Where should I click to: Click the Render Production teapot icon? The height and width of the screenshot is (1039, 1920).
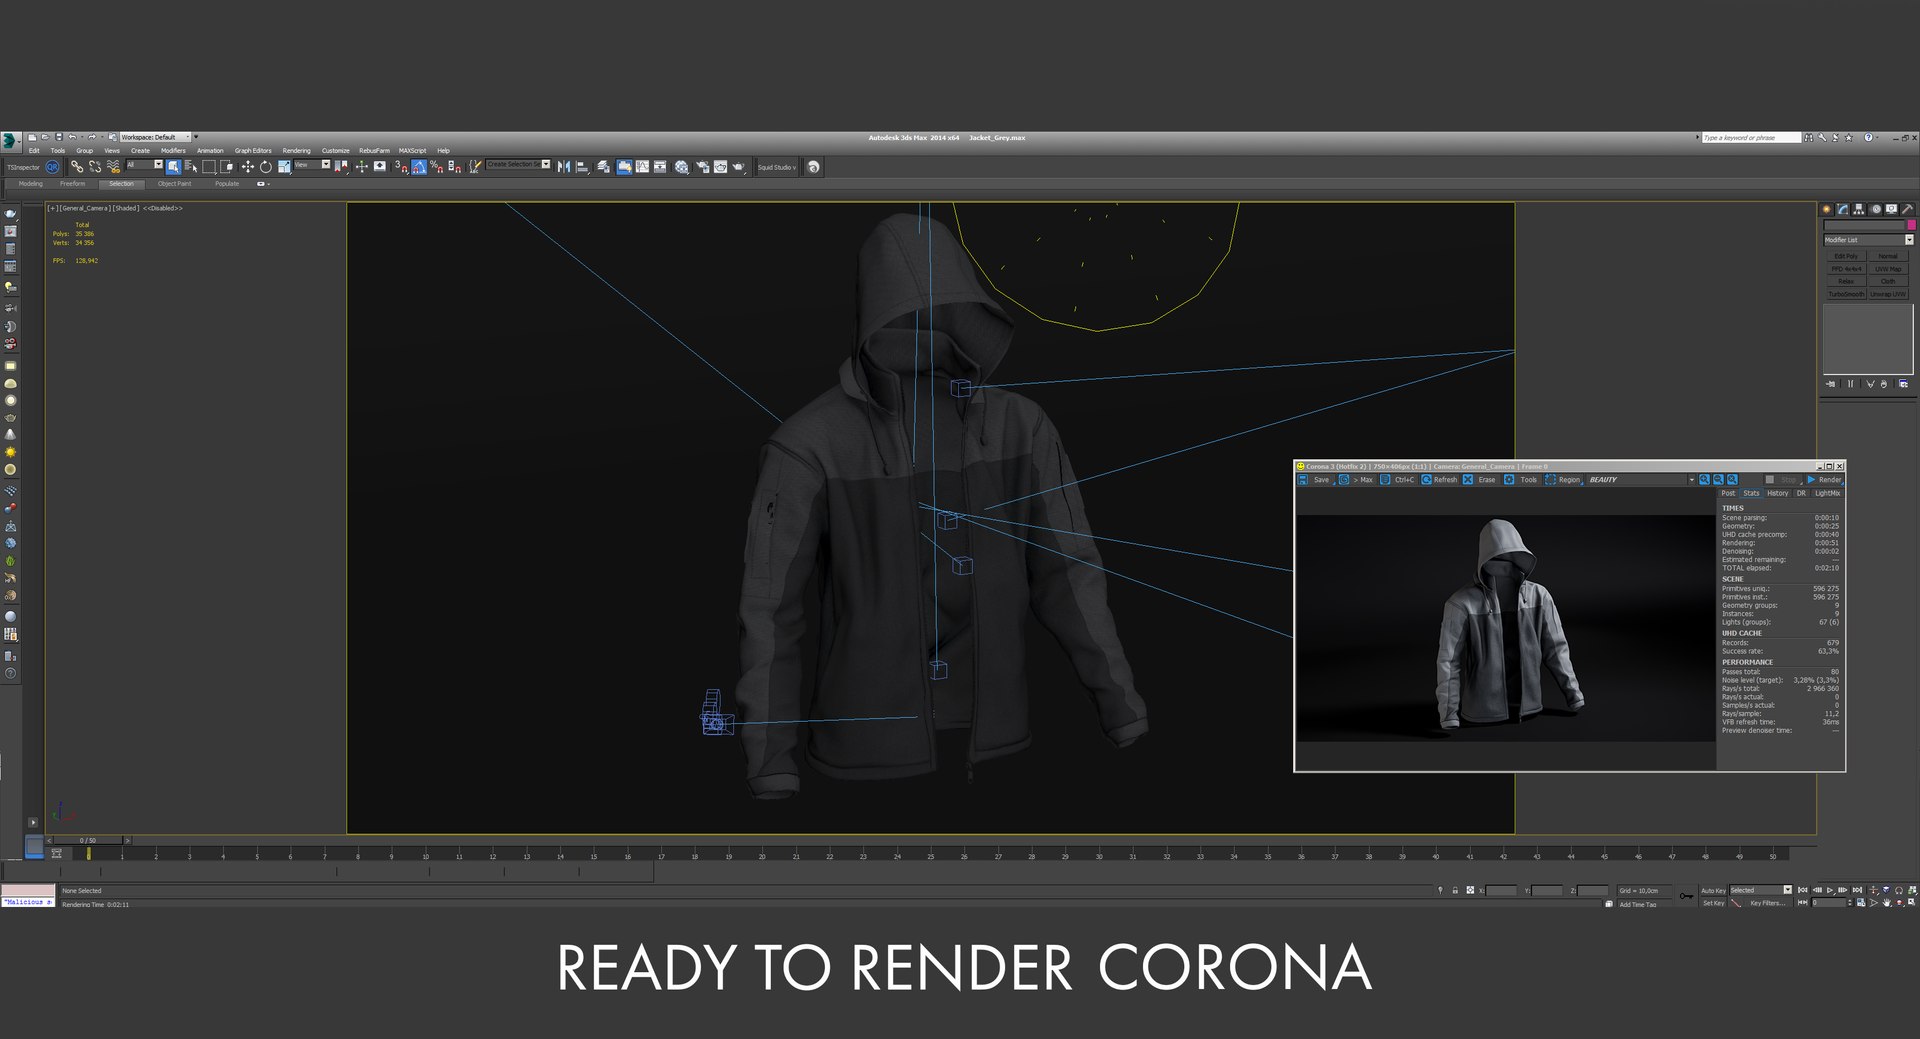(739, 167)
